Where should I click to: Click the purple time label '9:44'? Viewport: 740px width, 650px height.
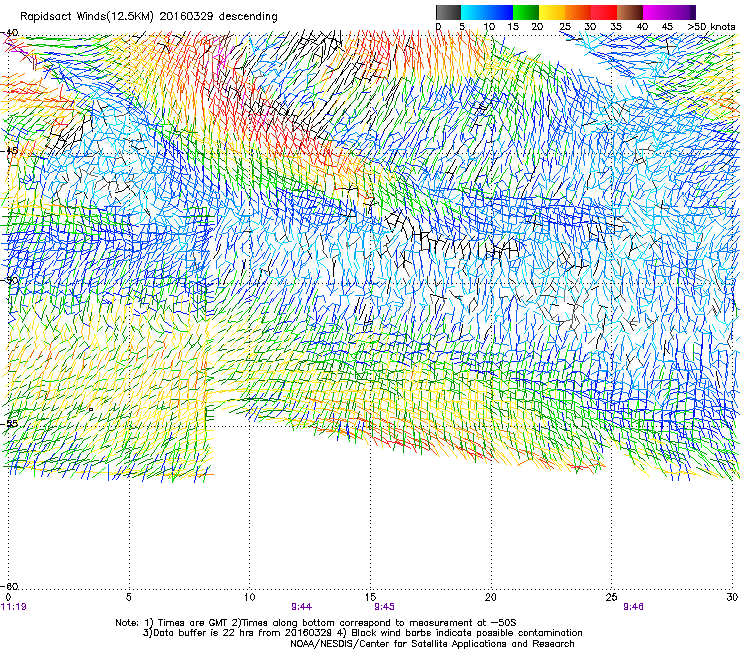point(302,607)
